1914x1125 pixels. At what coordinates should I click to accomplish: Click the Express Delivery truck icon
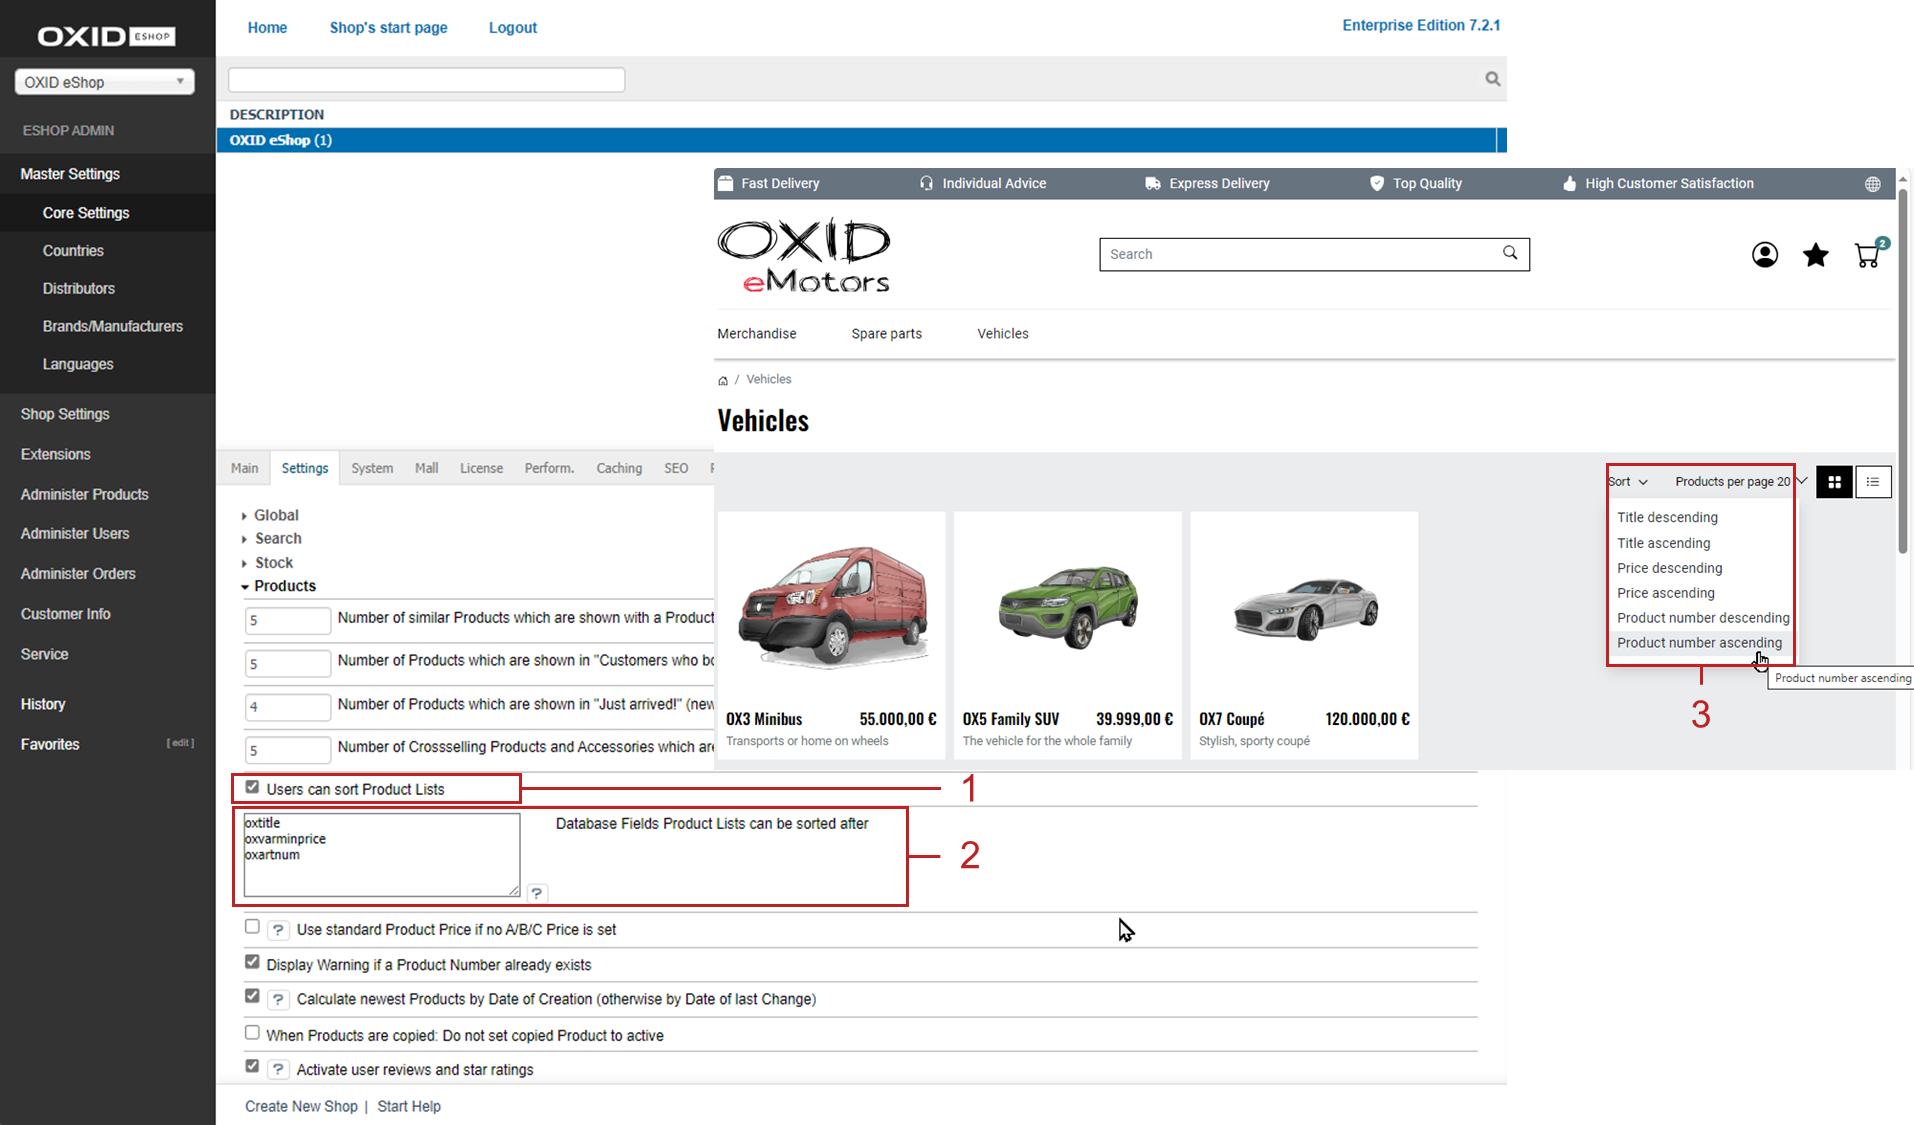[1153, 183]
